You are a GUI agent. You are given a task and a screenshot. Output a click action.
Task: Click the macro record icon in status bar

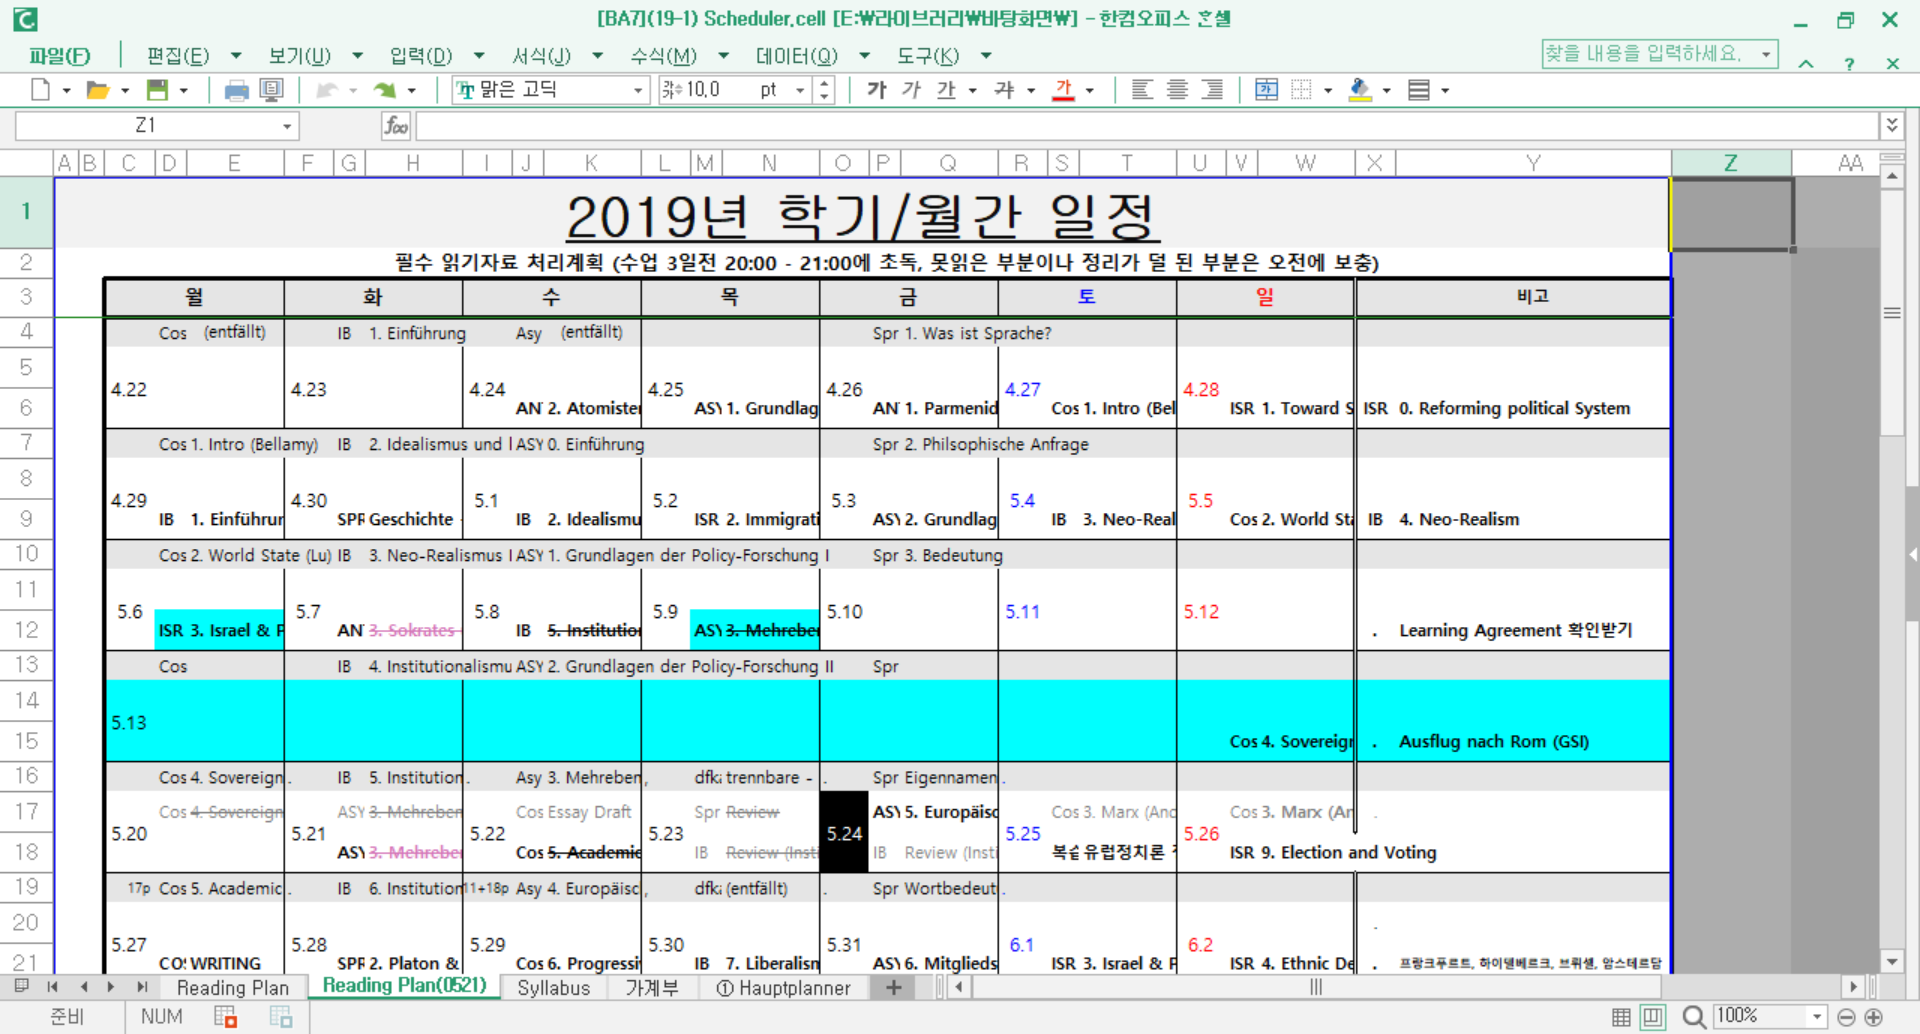pos(226,1017)
